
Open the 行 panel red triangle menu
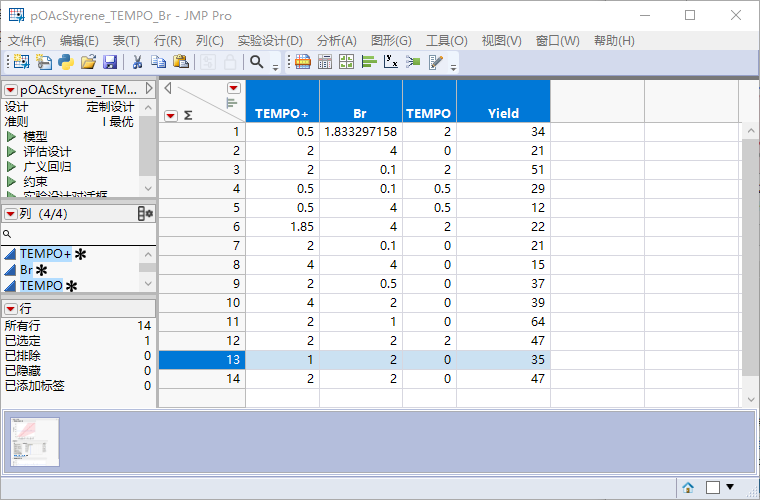pyautogui.click(x=11, y=309)
